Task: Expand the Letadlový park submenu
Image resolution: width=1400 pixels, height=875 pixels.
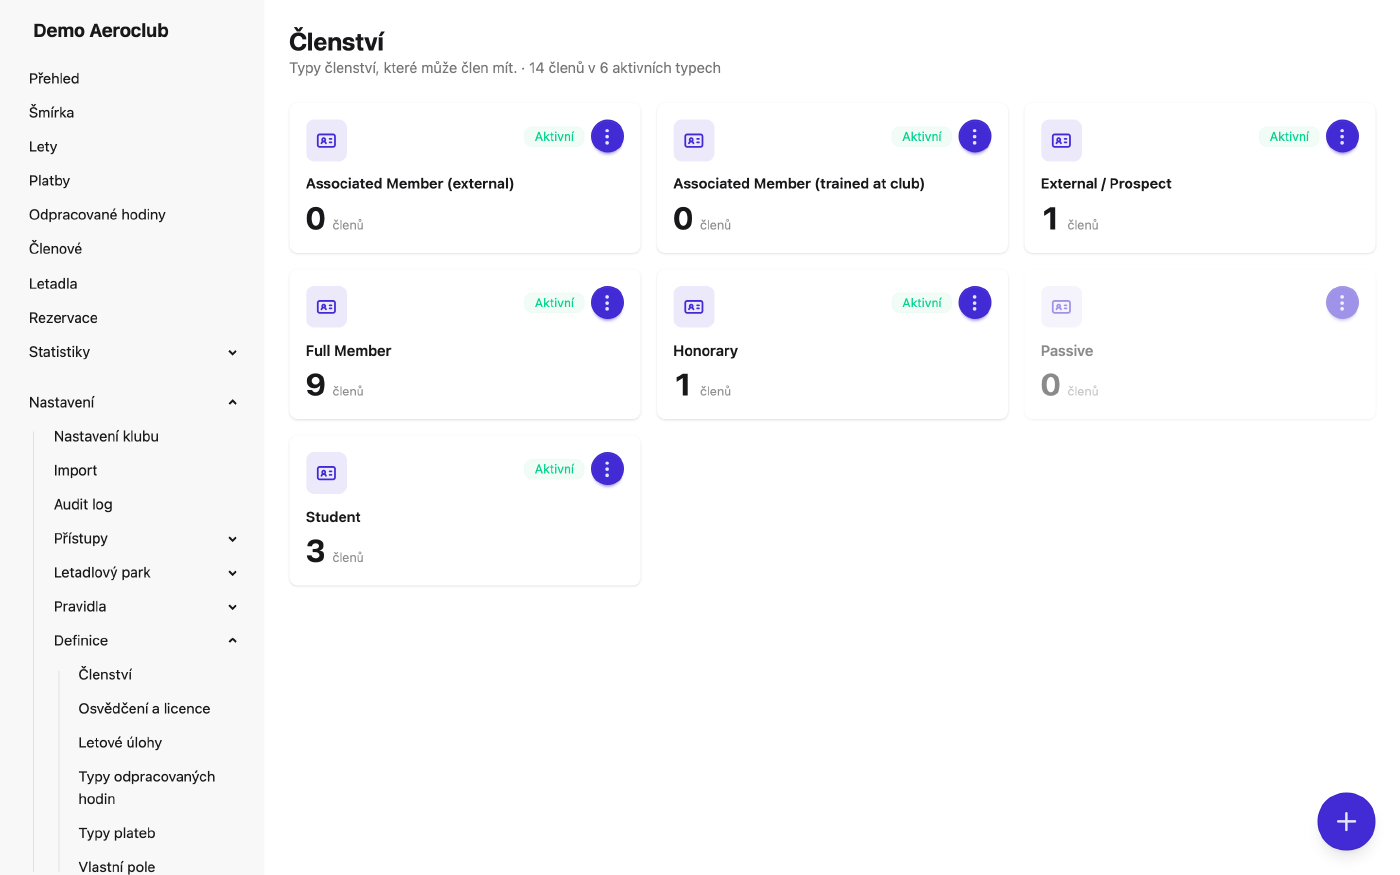Action: pyautogui.click(x=145, y=572)
